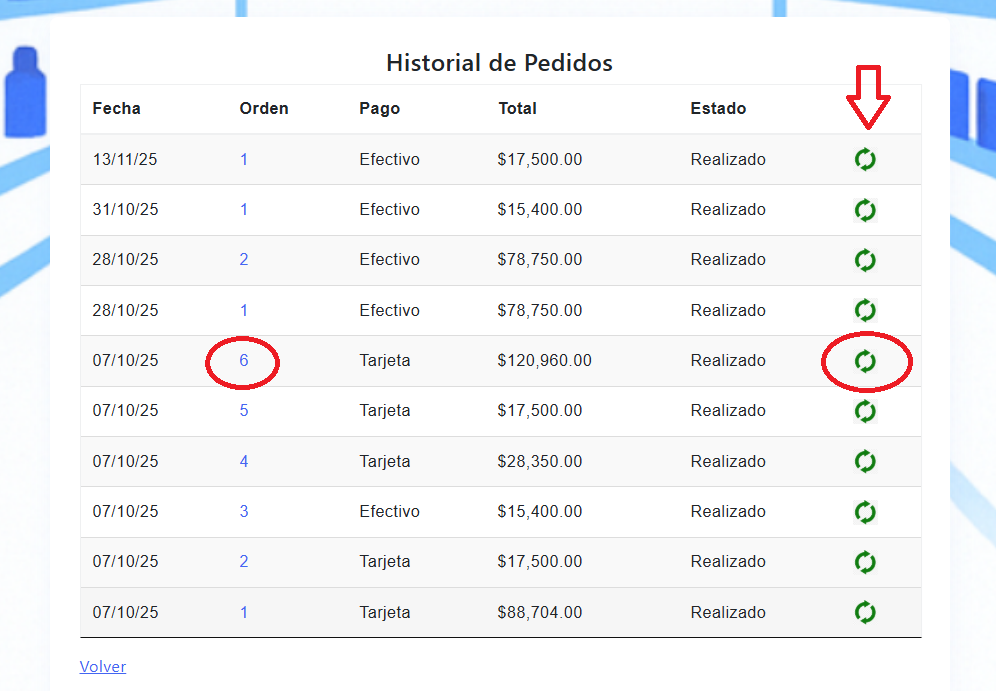
Task: Reorder order 2 from 07/10/25 using its green icon
Action: pos(865,562)
